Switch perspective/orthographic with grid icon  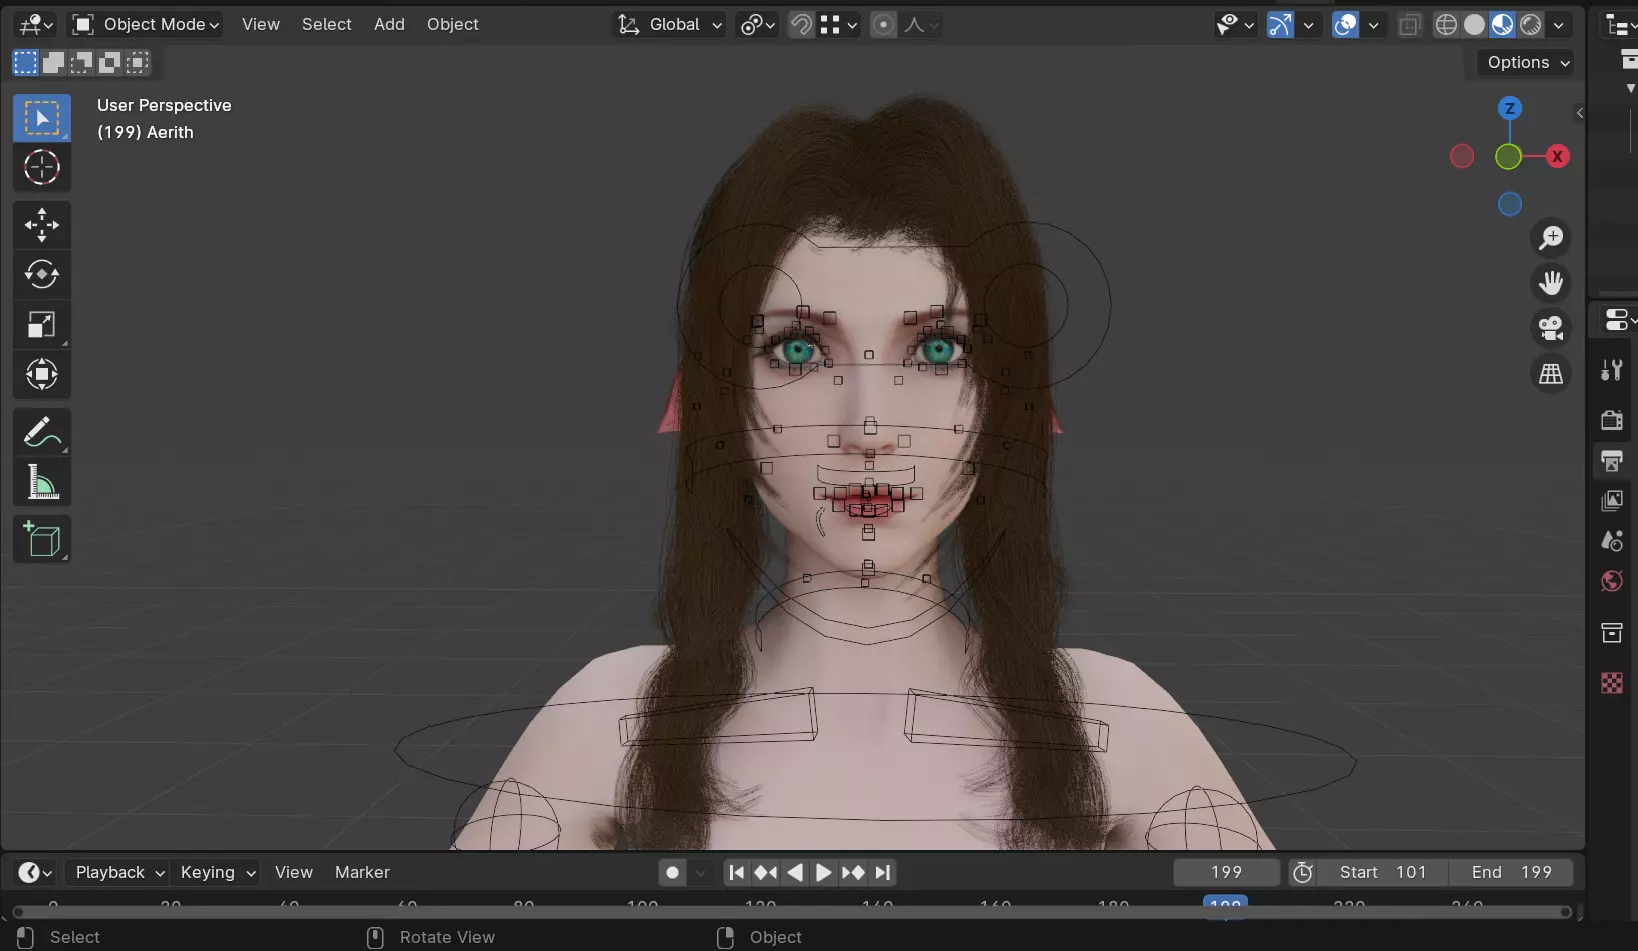click(x=1551, y=374)
